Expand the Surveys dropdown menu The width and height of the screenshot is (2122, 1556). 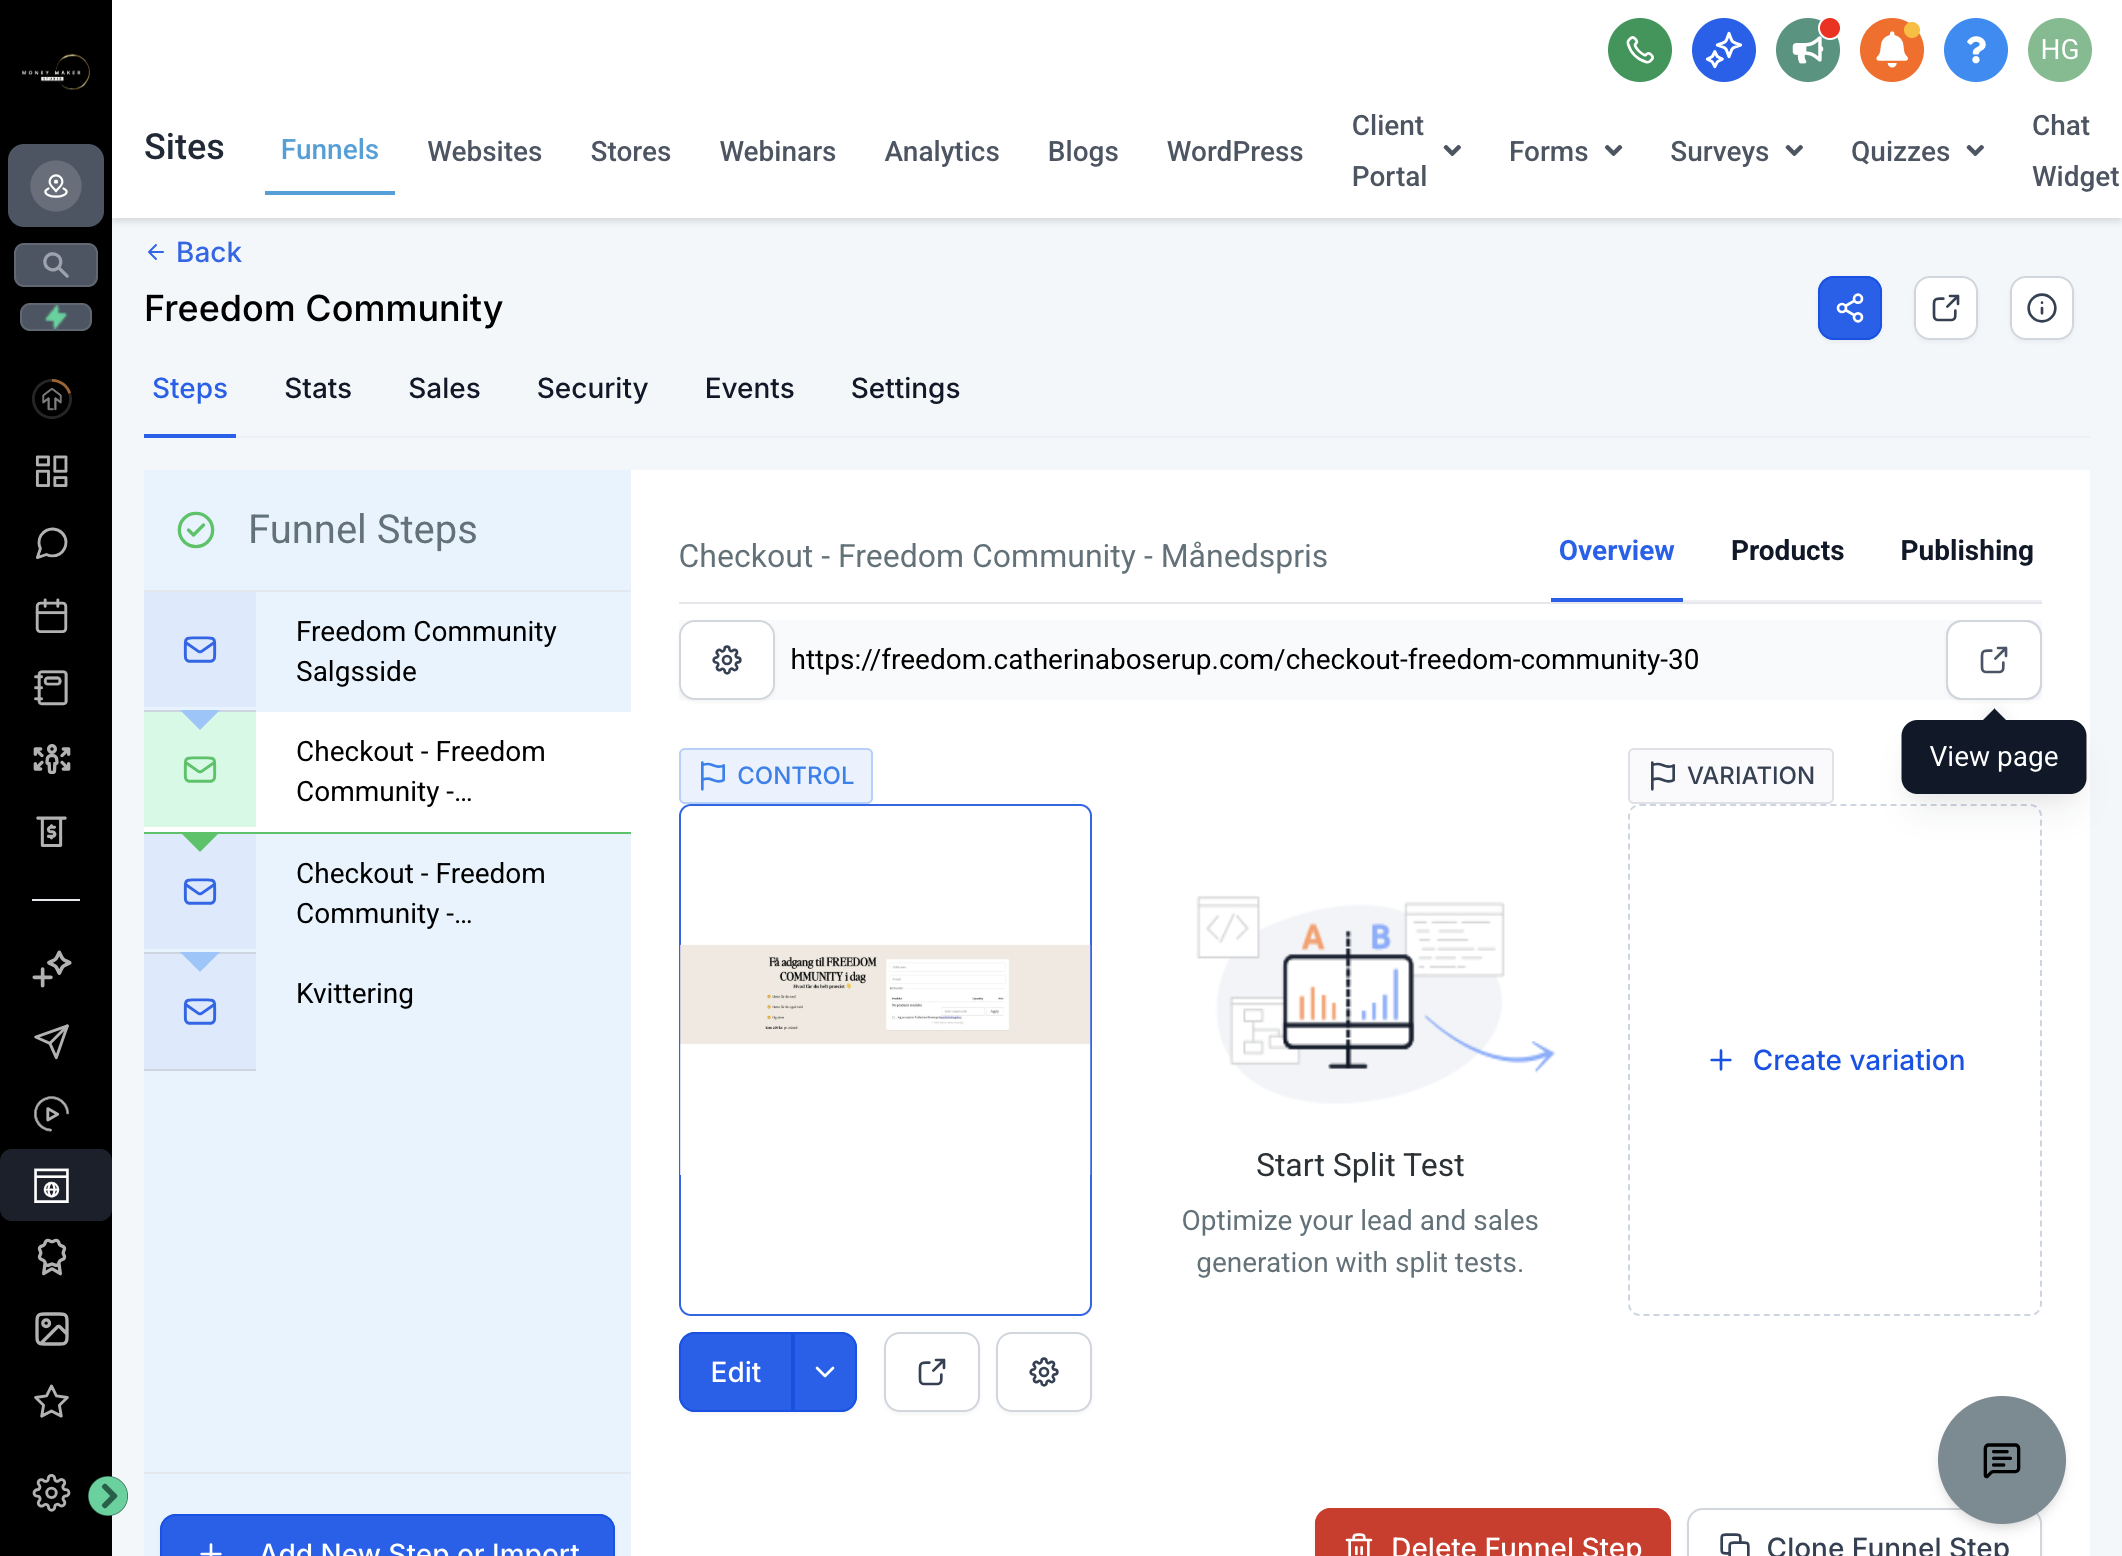[1736, 151]
